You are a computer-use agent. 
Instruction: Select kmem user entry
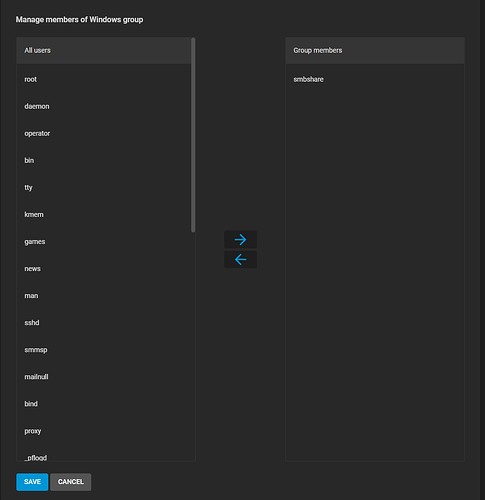tap(104, 214)
